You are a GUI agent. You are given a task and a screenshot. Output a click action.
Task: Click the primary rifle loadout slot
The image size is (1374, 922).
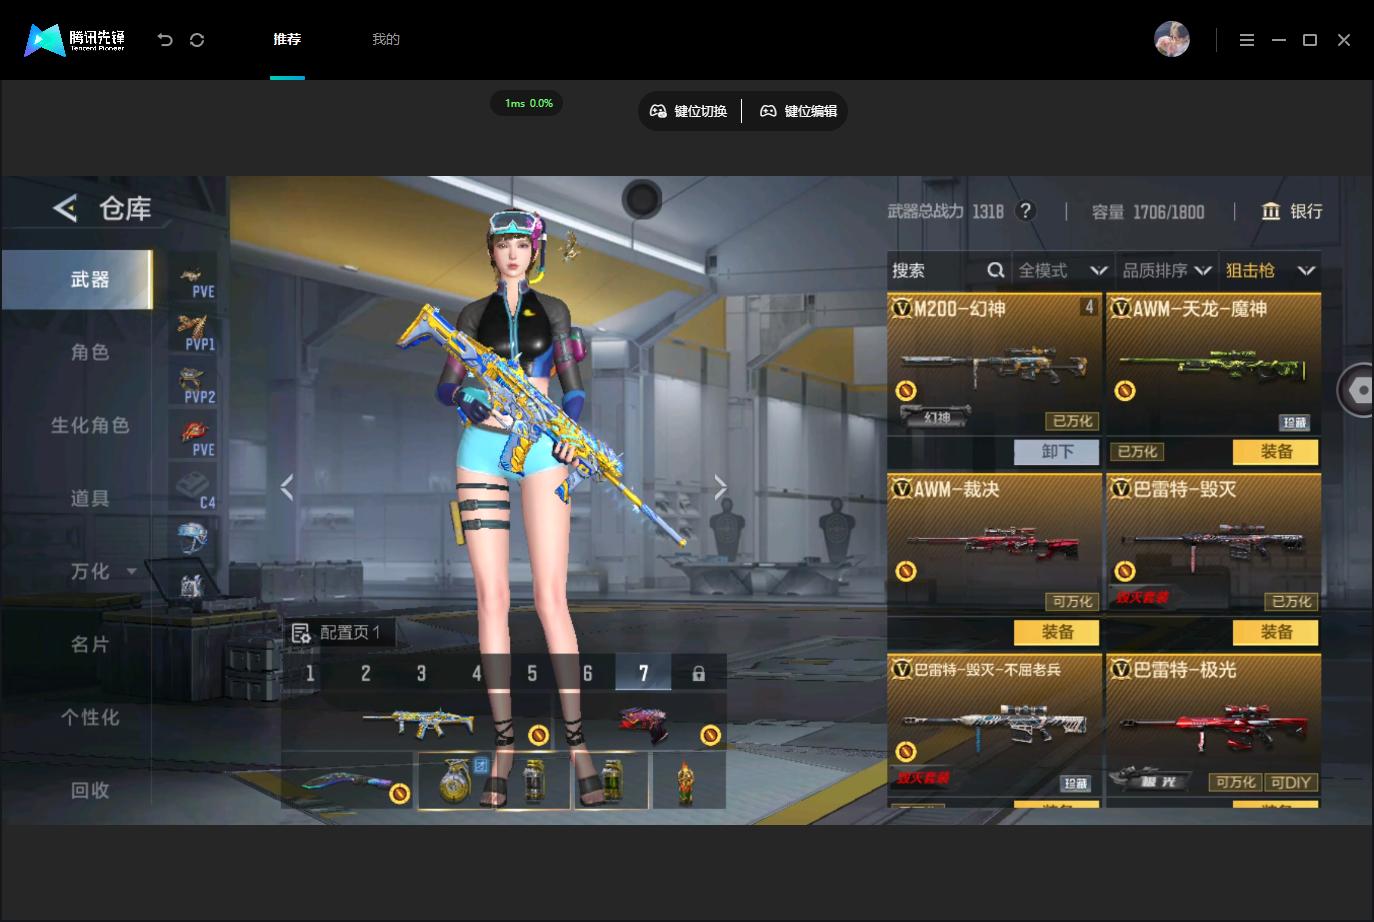[x=416, y=723]
